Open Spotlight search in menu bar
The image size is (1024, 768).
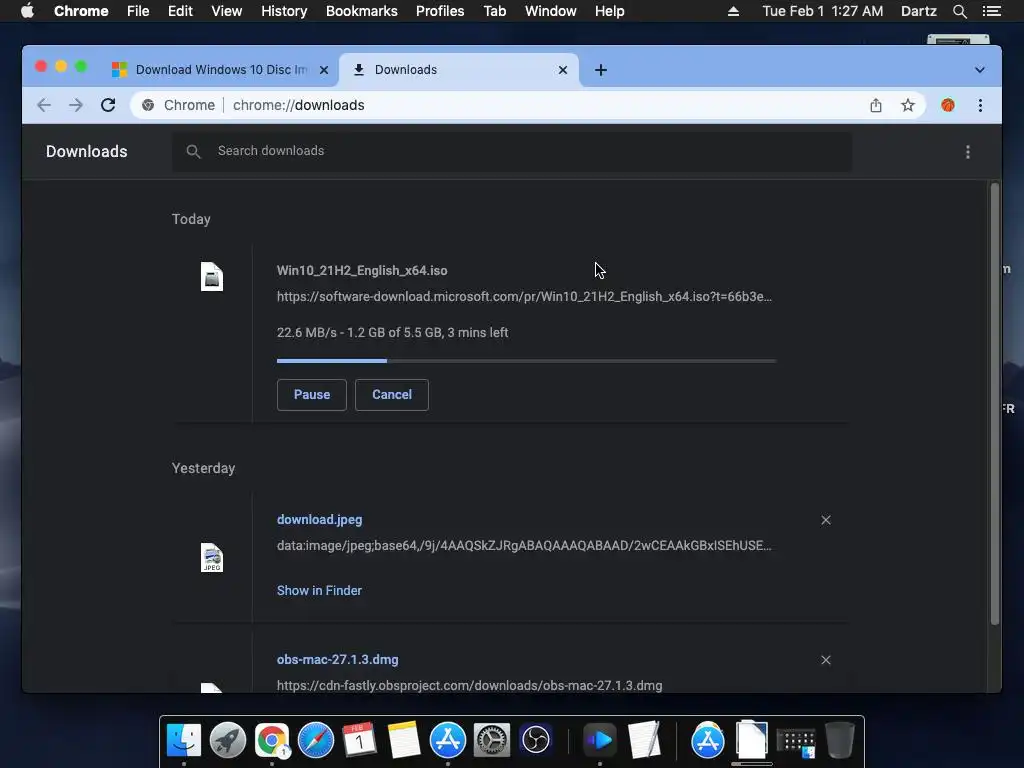pos(959,11)
